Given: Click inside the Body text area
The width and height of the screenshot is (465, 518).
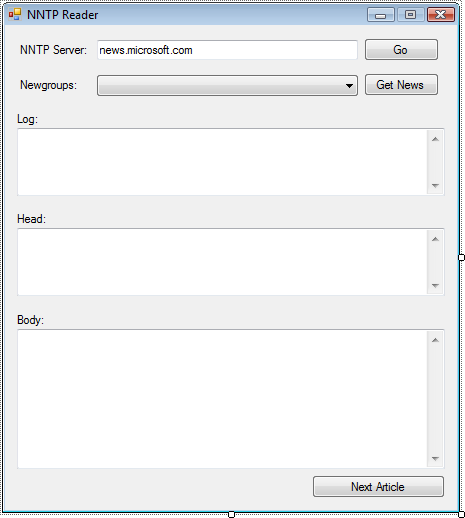Looking at the screenshot, I should coord(222,399).
